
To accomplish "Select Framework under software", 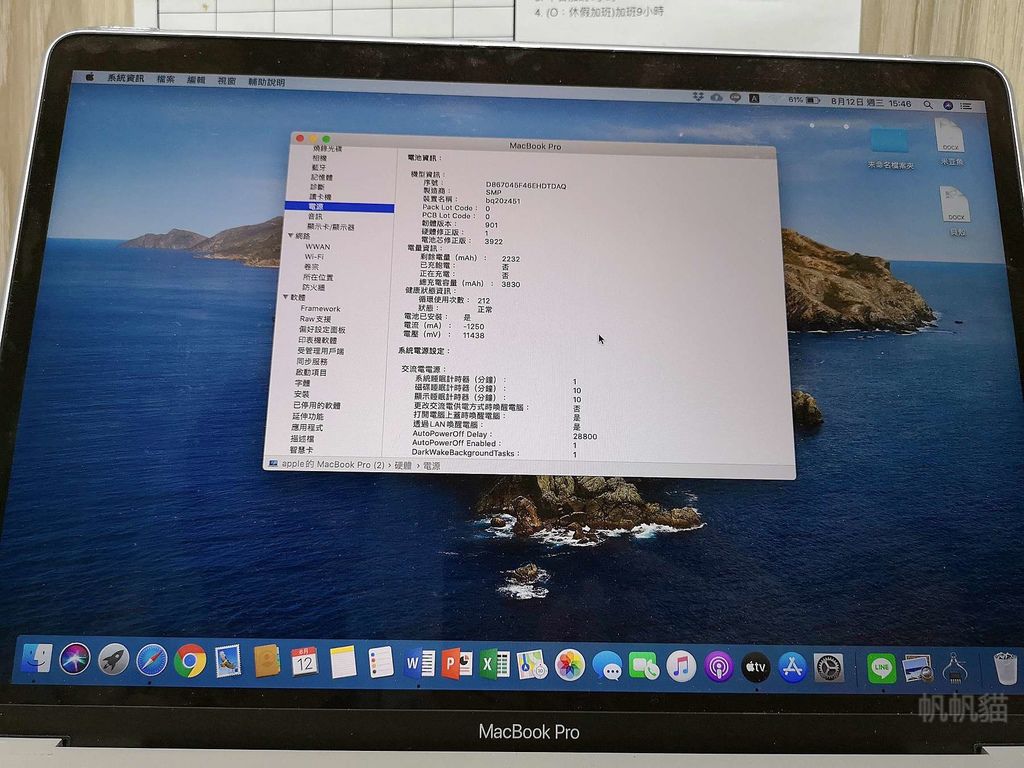I will (320, 308).
